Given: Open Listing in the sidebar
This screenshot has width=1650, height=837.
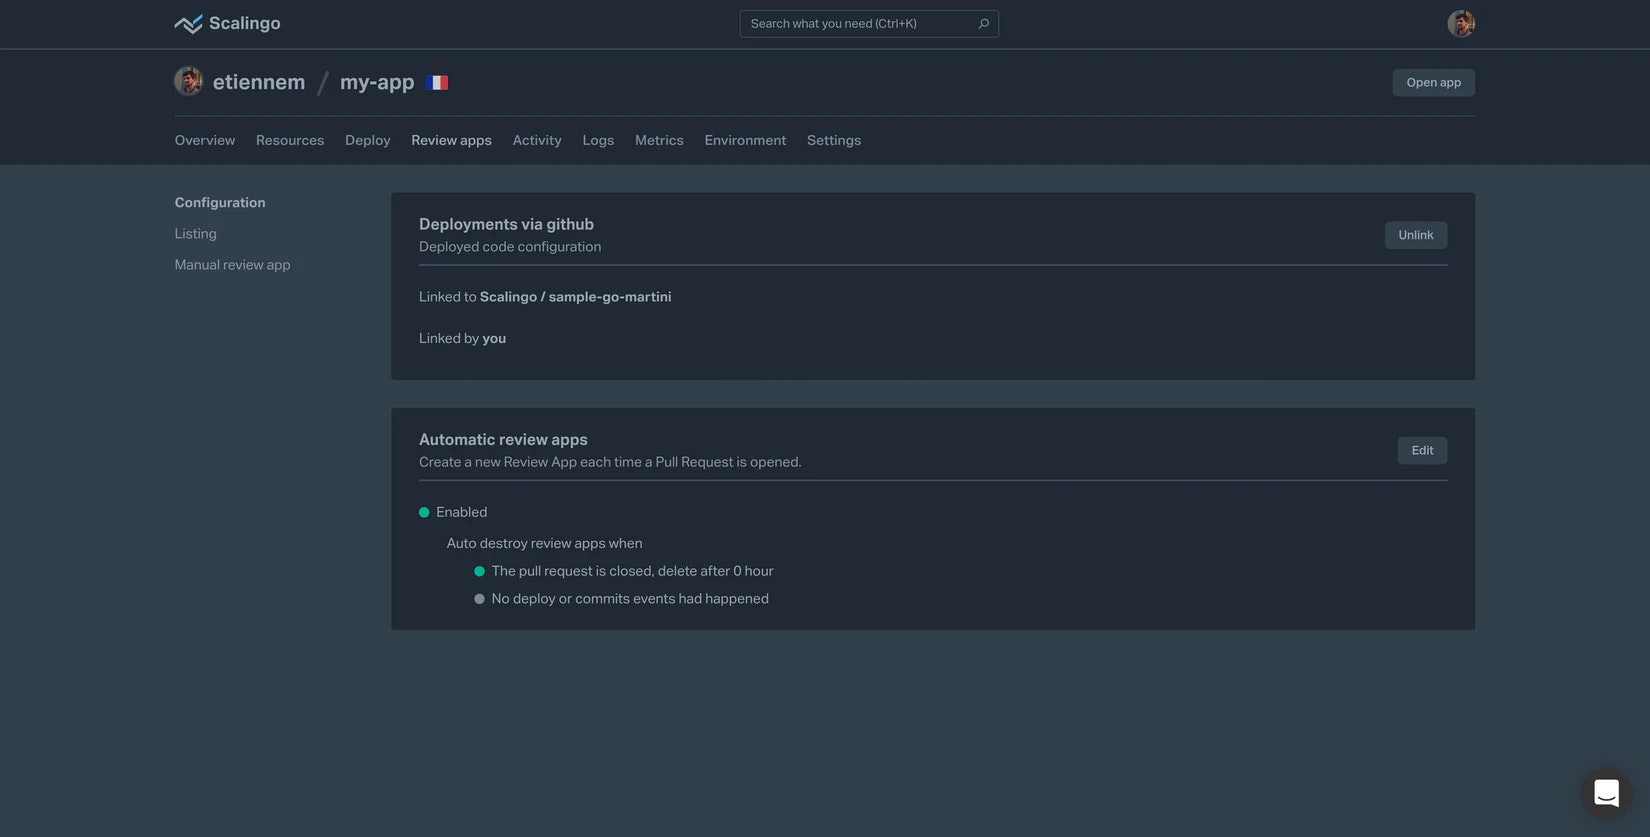Looking at the screenshot, I should pyautogui.click(x=195, y=233).
